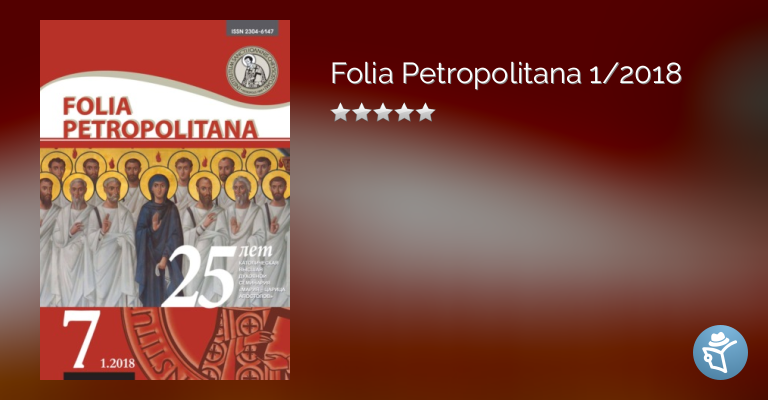Click the blue-robed Mary figure on cover
768x400 pixels.
coord(158,237)
